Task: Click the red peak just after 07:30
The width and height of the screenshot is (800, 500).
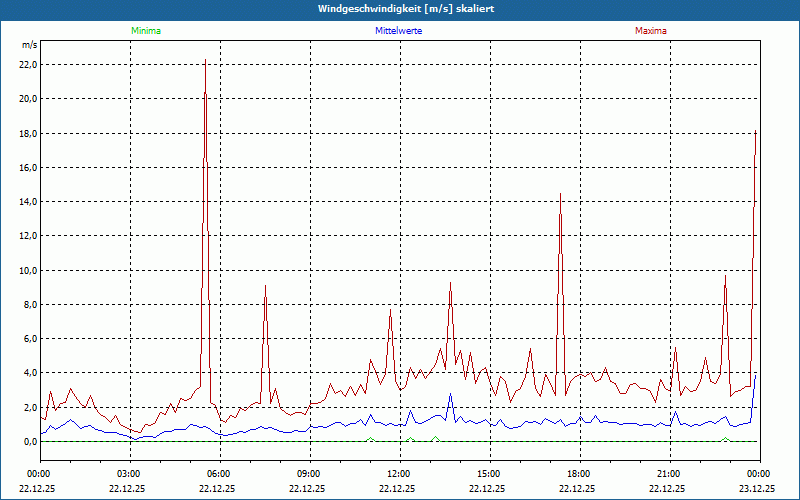Action: coord(265,287)
